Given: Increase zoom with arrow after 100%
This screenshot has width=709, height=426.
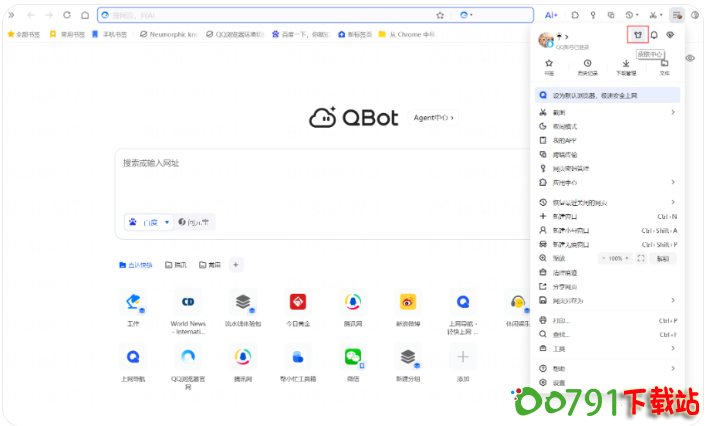Looking at the screenshot, I should (629, 258).
